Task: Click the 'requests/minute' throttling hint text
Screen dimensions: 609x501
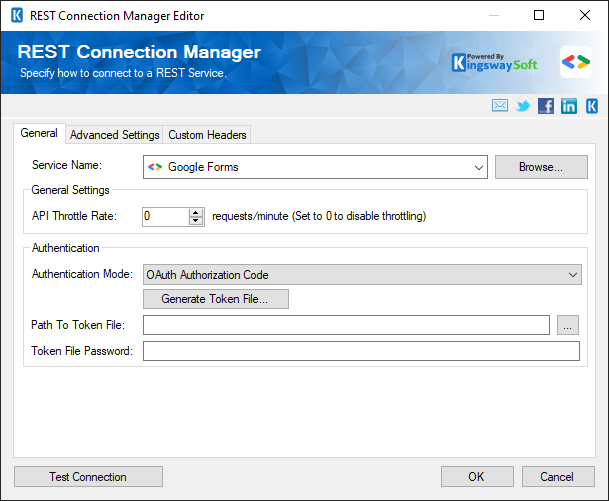Action: coord(319,216)
